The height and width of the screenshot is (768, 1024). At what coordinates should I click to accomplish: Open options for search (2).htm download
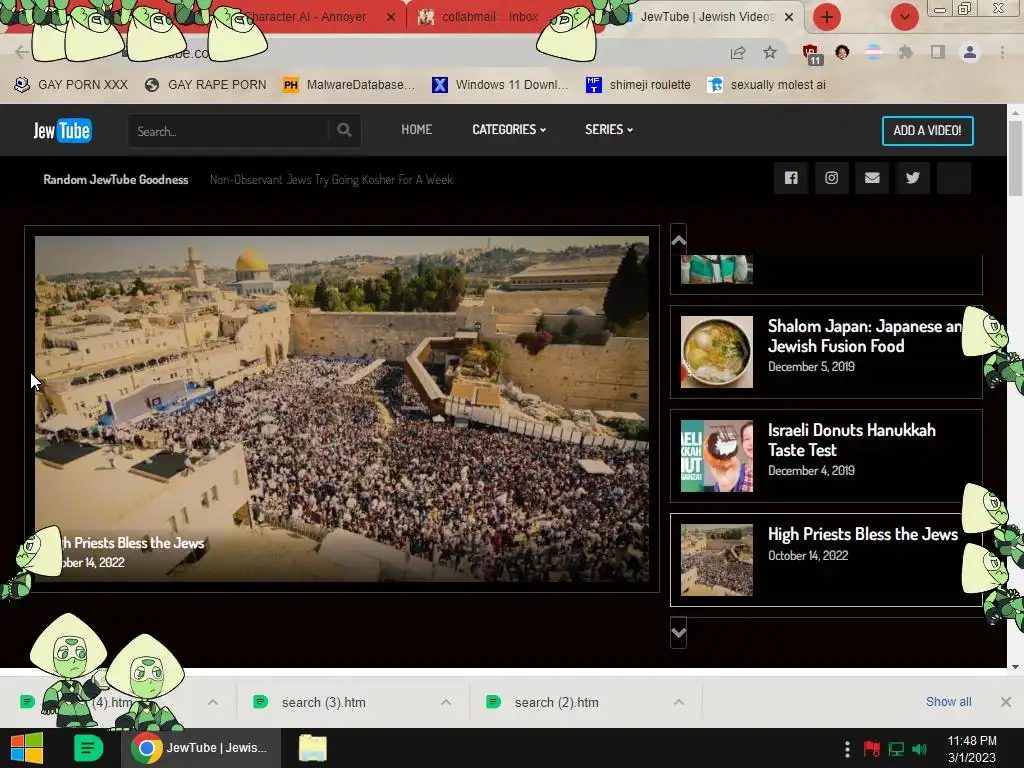pos(679,702)
